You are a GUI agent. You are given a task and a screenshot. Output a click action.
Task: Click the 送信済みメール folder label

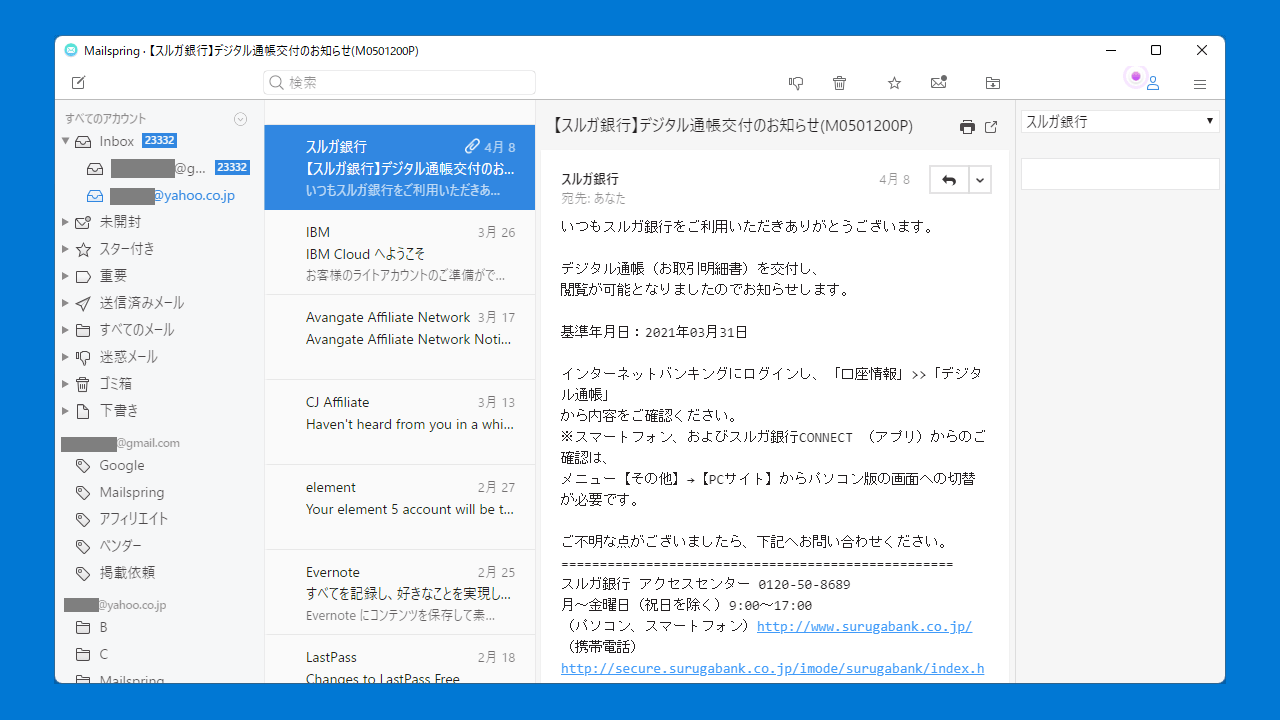tap(141, 303)
